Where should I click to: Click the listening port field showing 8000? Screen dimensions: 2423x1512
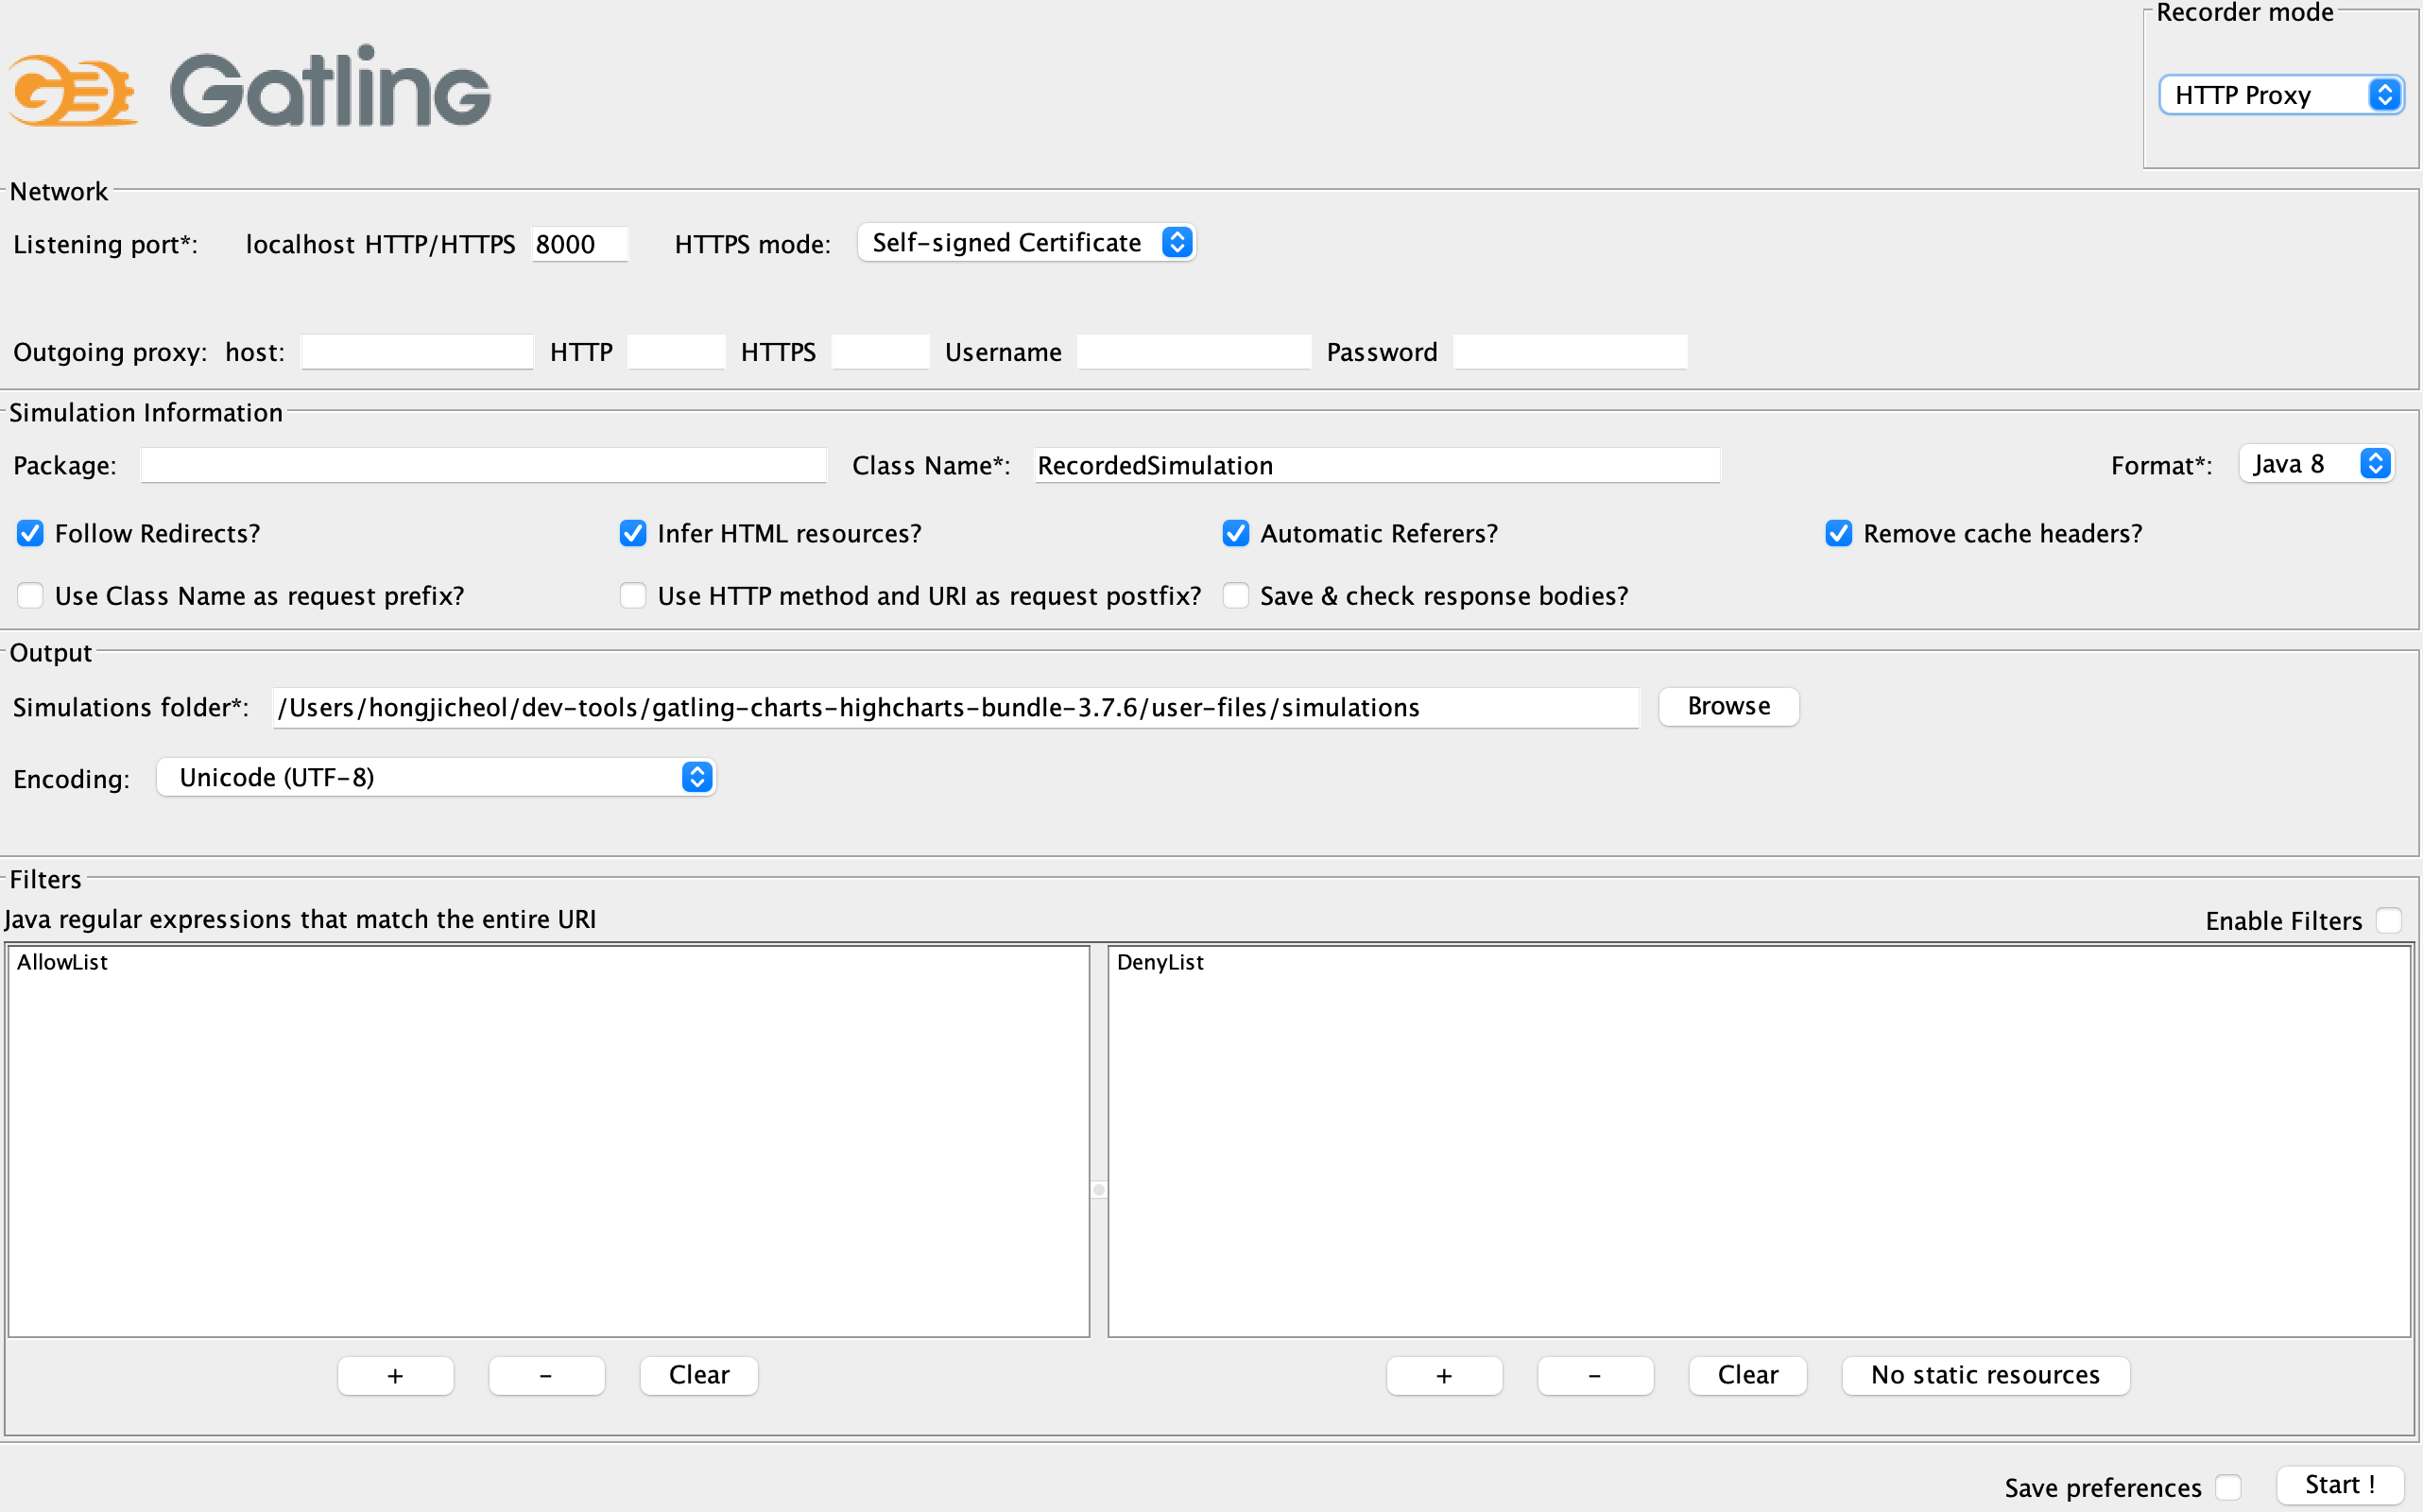click(x=579, y=244)
